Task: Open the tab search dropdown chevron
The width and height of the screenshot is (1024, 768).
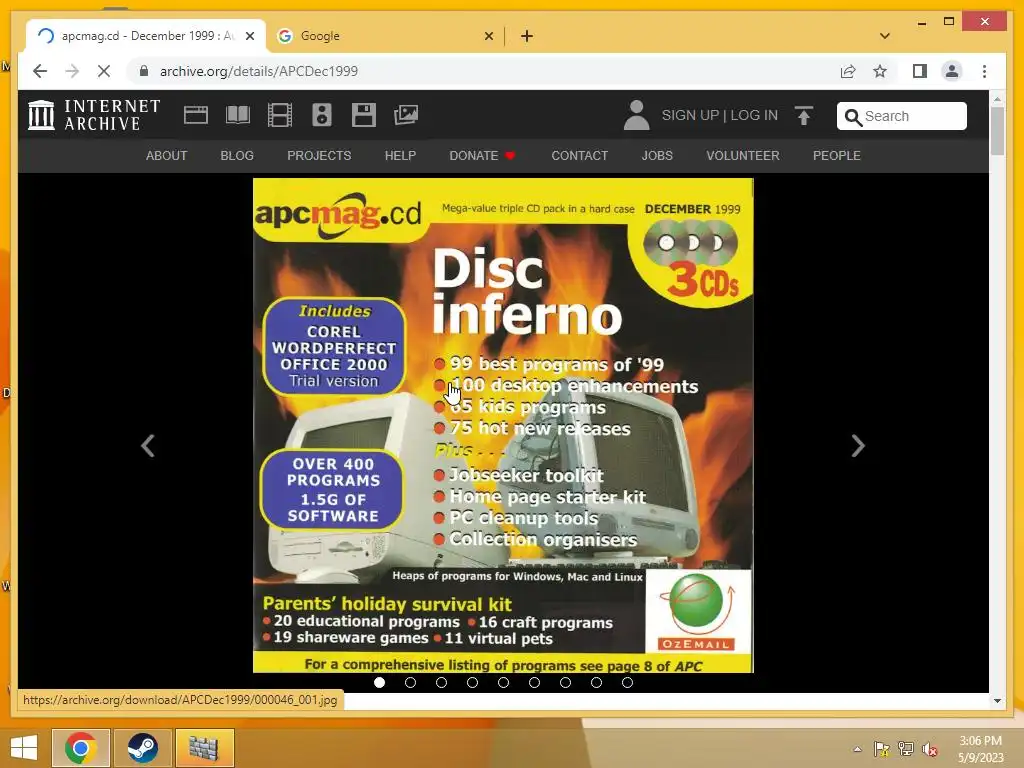Action: 885,36
